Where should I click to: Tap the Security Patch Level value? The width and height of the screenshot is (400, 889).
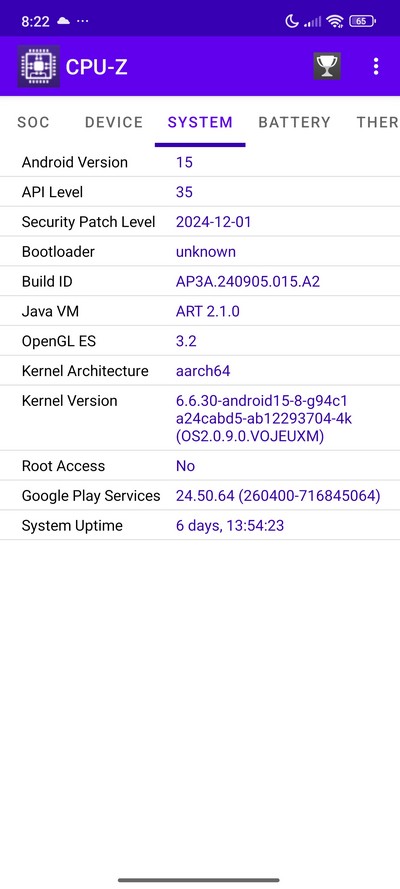[x=213, y=222]
